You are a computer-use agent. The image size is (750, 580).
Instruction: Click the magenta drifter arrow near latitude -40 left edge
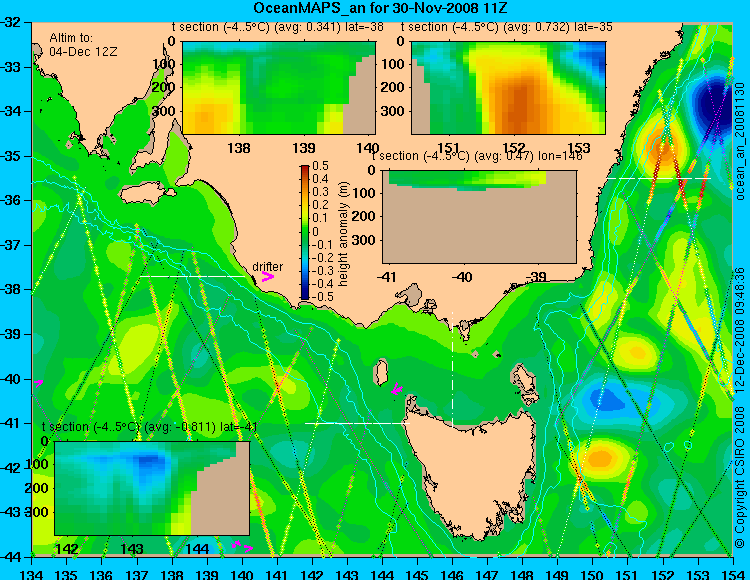(38, 383)
